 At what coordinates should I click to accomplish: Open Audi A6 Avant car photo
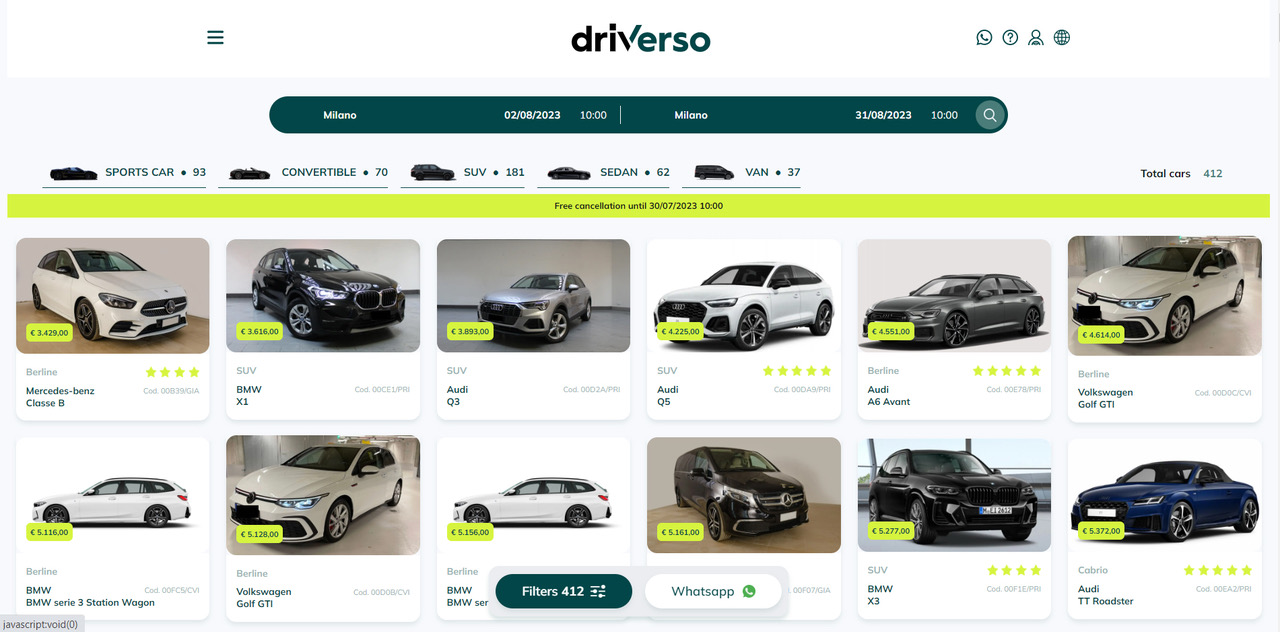954,296
